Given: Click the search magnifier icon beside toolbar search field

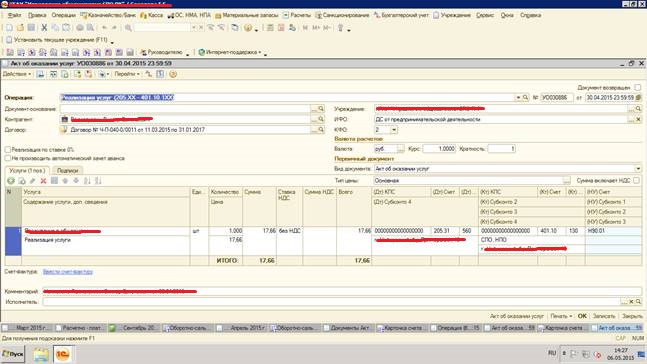Looking at the screenshot, I should 128,28.
